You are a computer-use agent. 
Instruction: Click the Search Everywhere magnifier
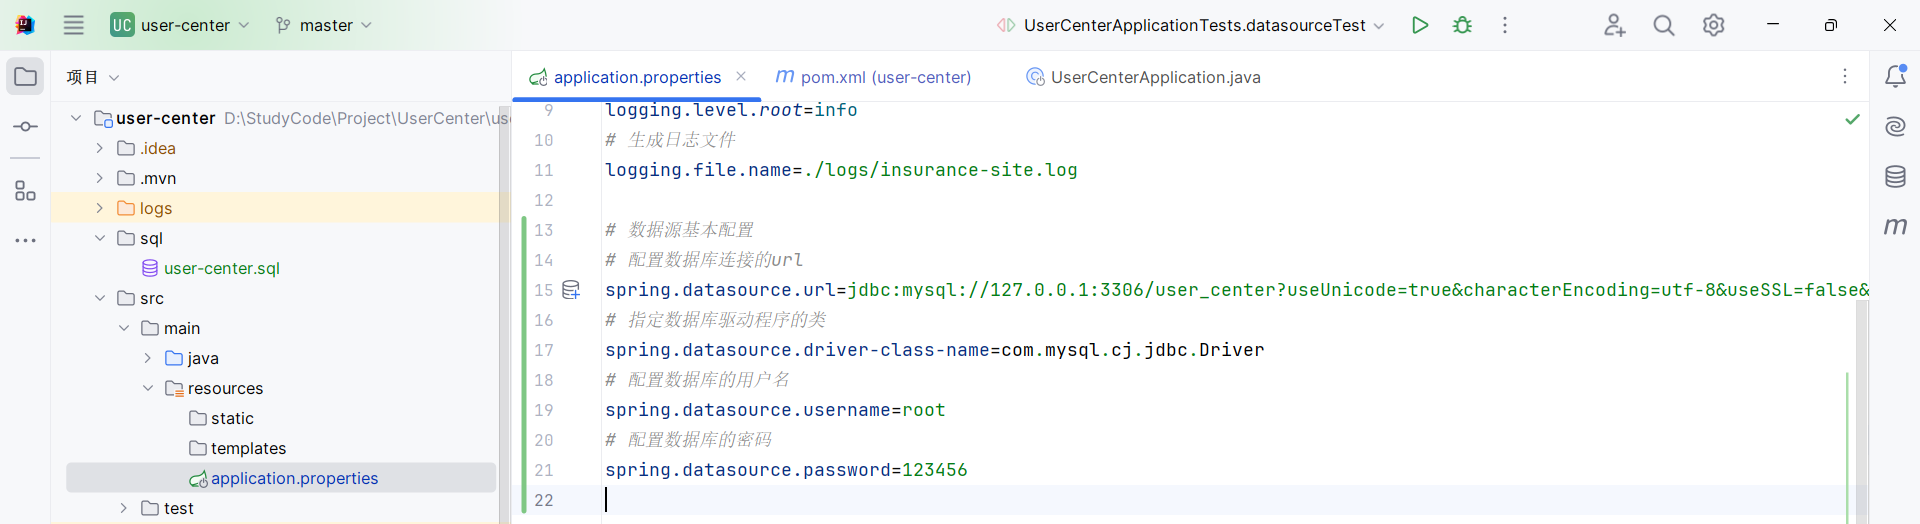pos(1663,25)
